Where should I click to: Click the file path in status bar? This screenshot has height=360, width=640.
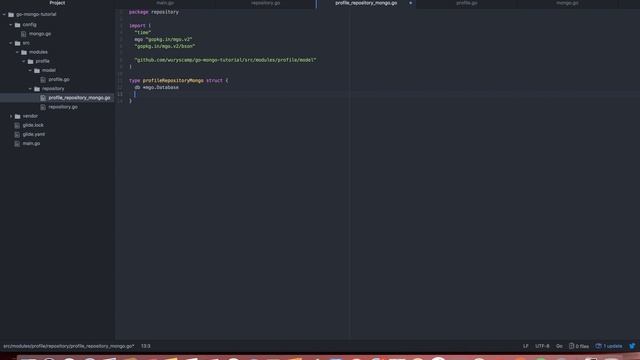coord(69,346)
